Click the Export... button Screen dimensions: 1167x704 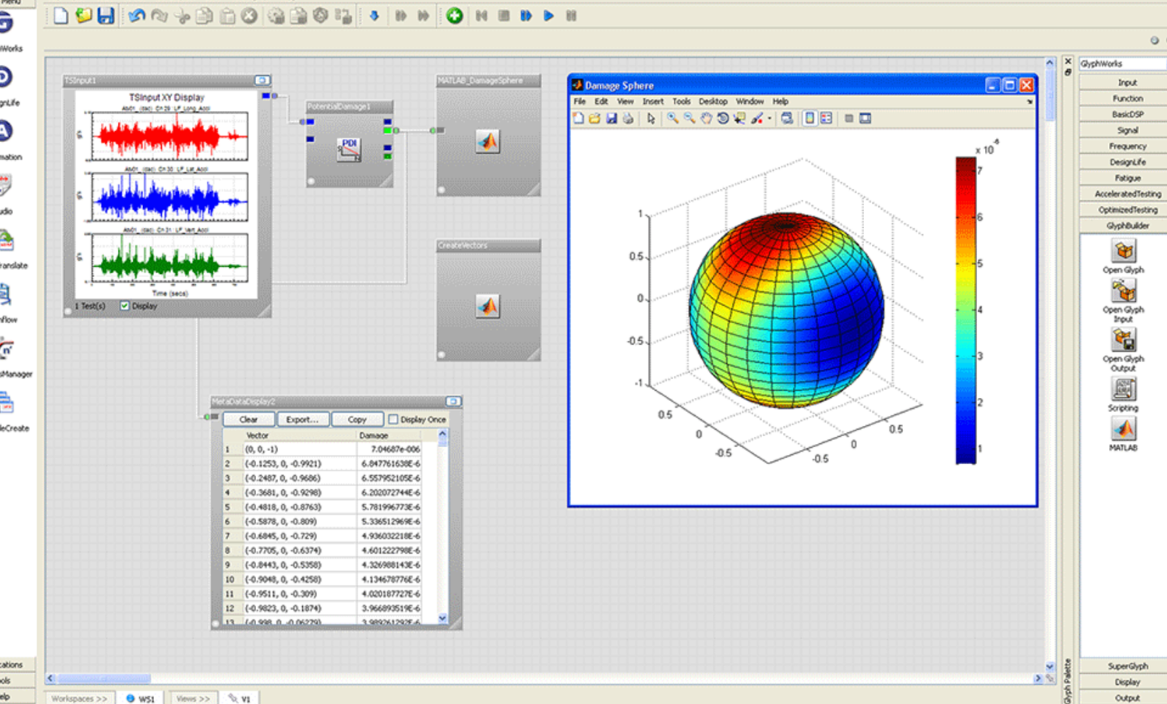pyautogui.click(x=302, y=419)
